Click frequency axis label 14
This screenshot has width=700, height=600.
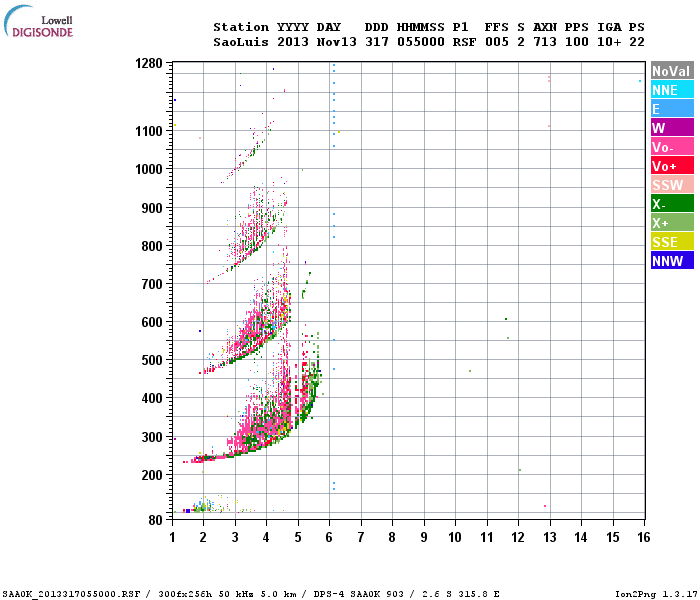(x=581, y=537)
